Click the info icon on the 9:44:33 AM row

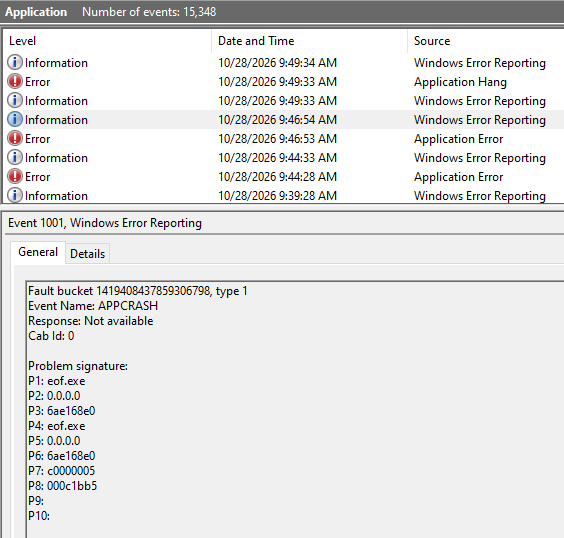pyautogui.click(x=15, y=158)
